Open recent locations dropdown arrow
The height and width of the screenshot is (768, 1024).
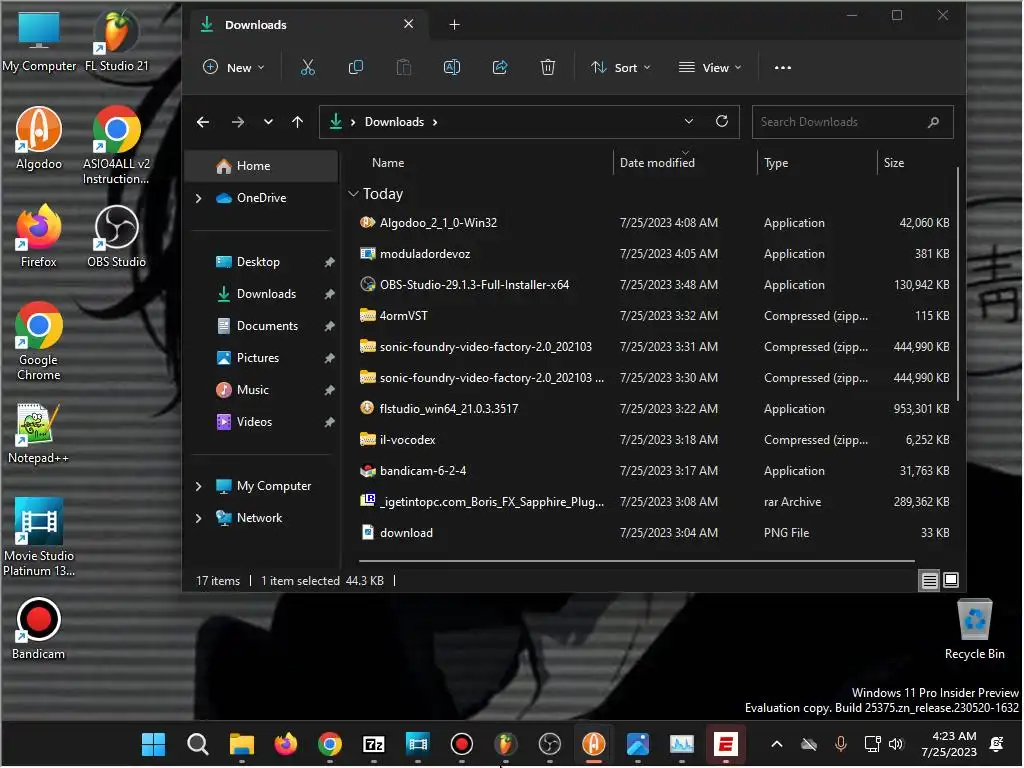tap(268, 121)
